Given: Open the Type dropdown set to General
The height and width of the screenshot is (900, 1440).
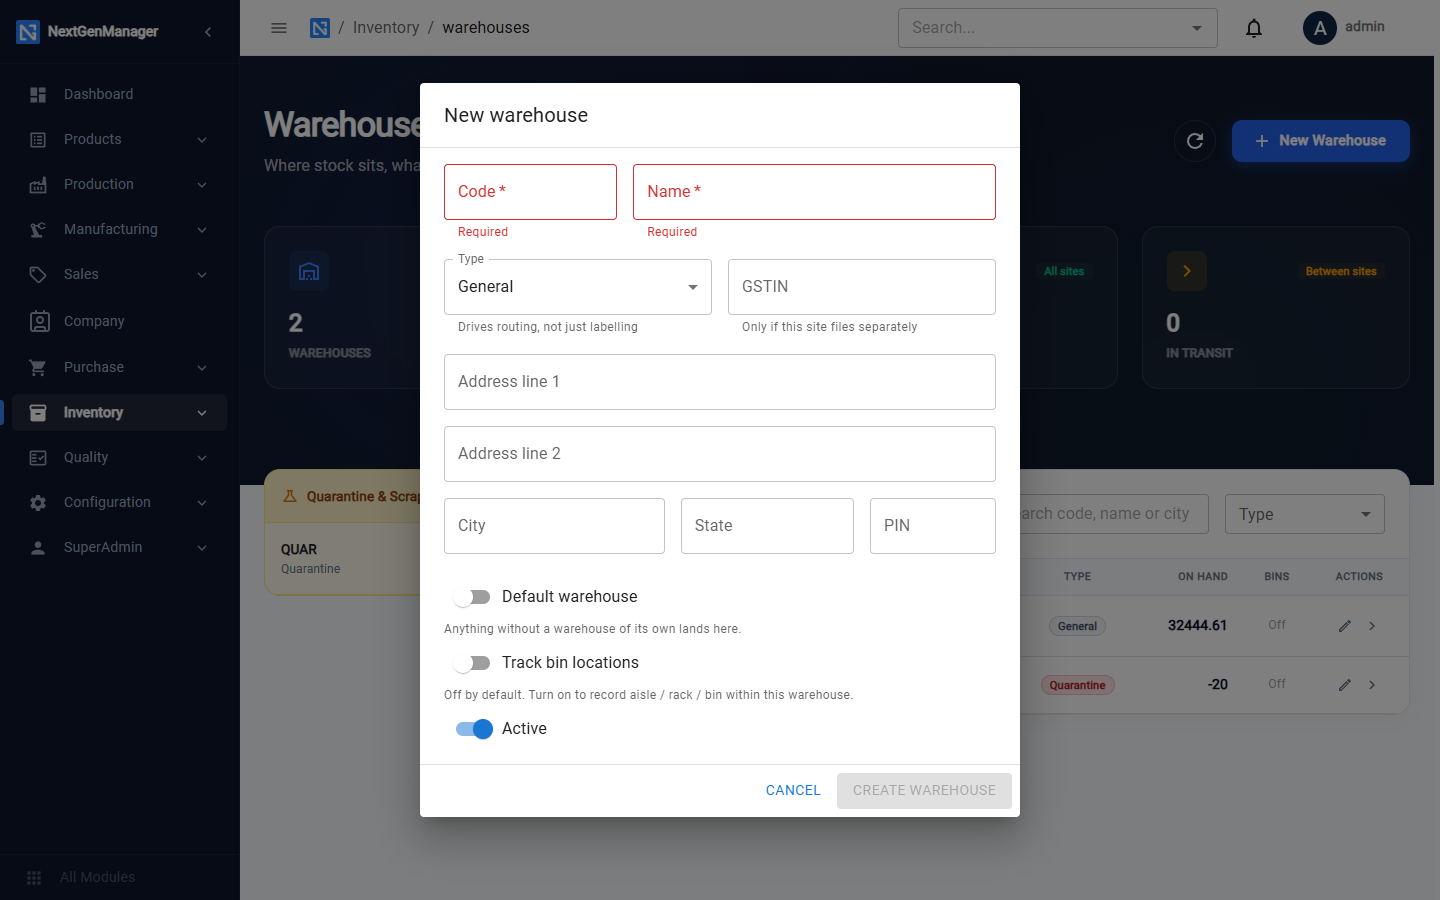Looking at the screenshot, I should (578, 287).
